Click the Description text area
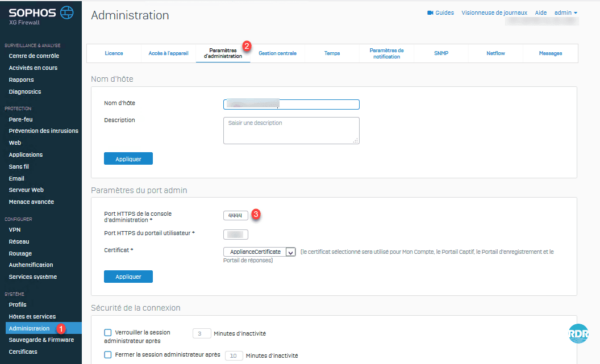Image resolution: width=600 pixels, height=364 pixels. [x=291, y=131]
